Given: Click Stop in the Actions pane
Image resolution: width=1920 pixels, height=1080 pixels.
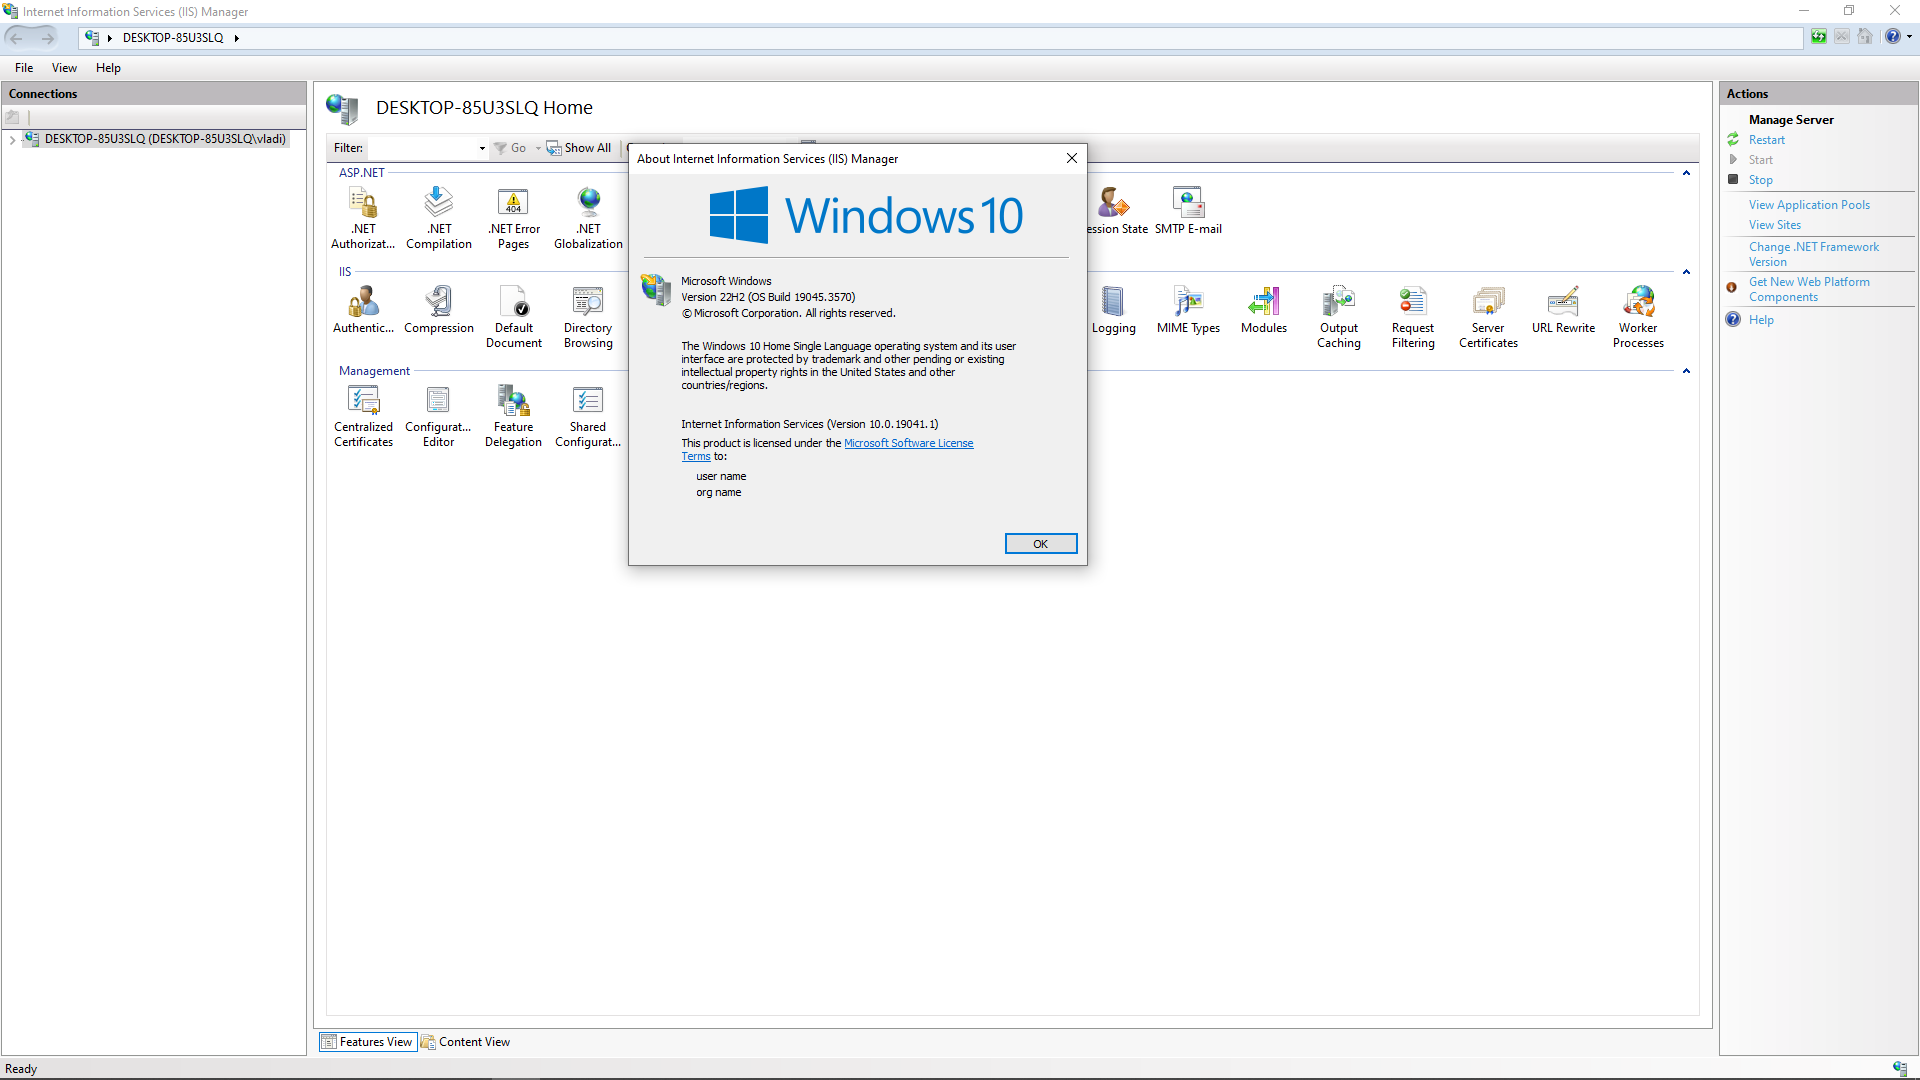Looking at the screenshot, I should click(x=1760, y=180).
